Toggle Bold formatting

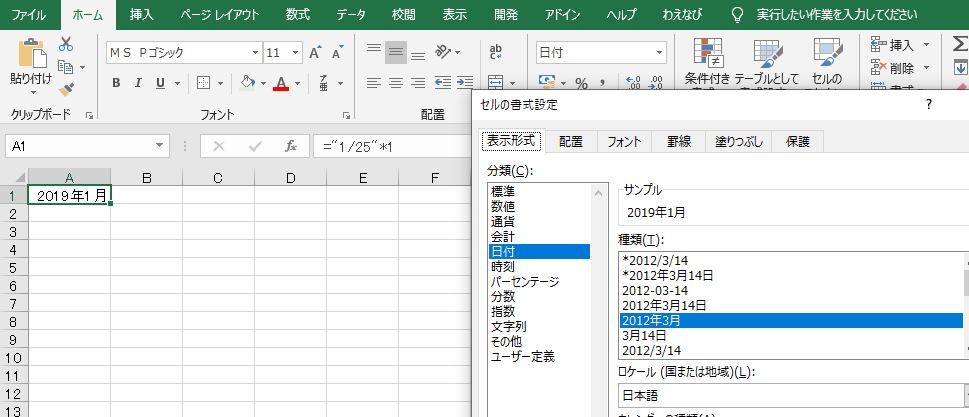(x=116, y=83)
